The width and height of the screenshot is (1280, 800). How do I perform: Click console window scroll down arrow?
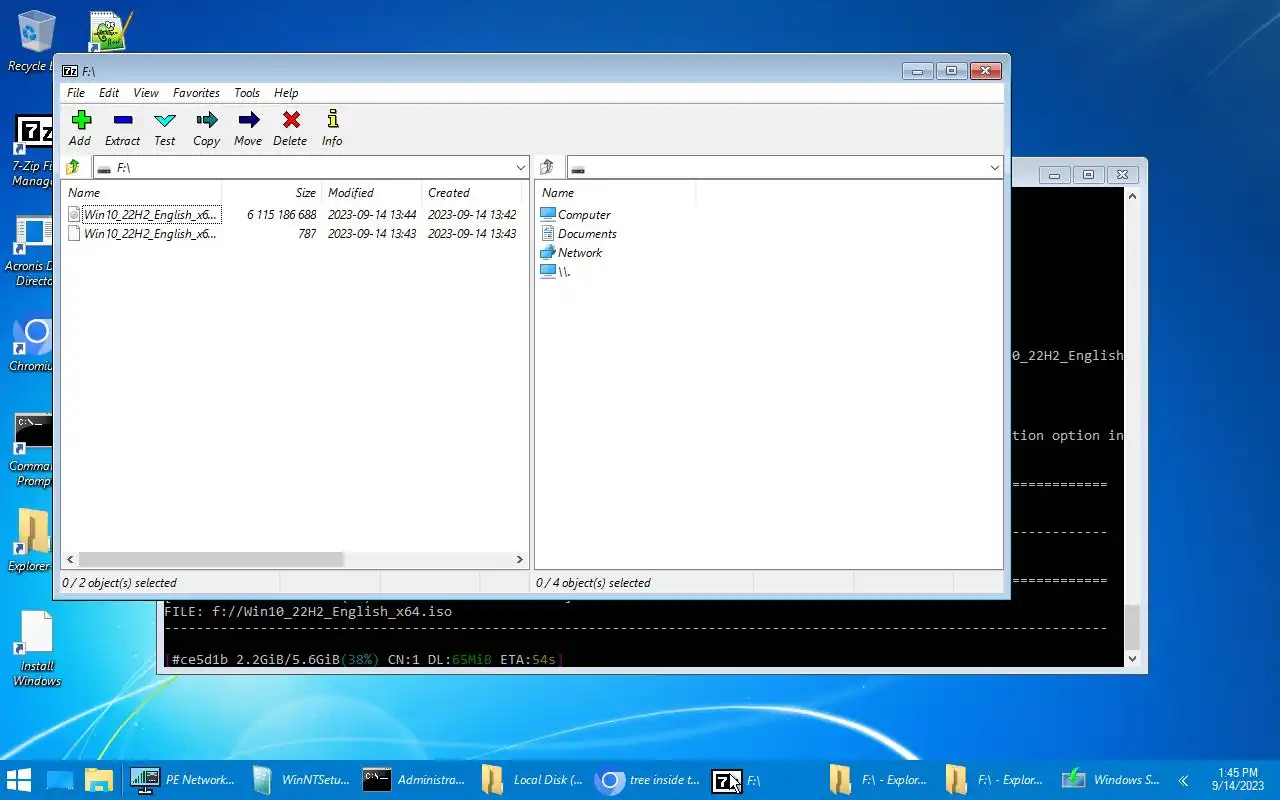coord(1132,658)
